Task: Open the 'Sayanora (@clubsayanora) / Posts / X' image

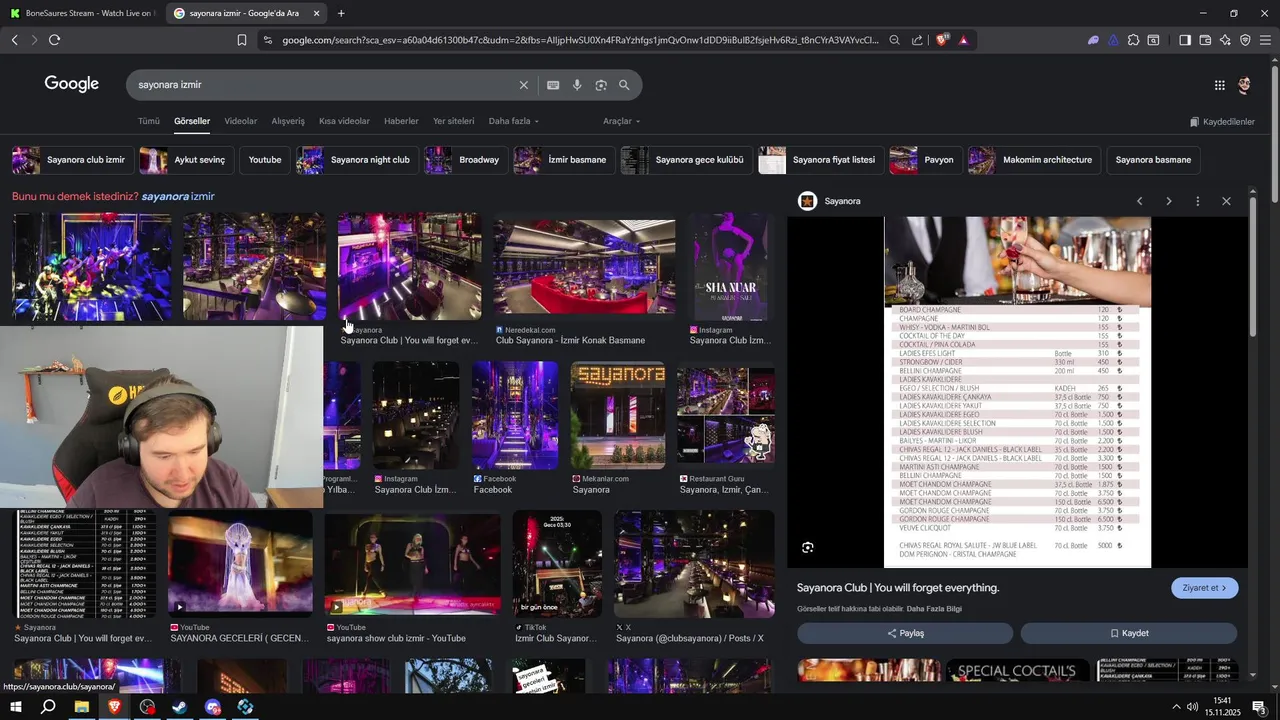Action: tap(694, 564)
